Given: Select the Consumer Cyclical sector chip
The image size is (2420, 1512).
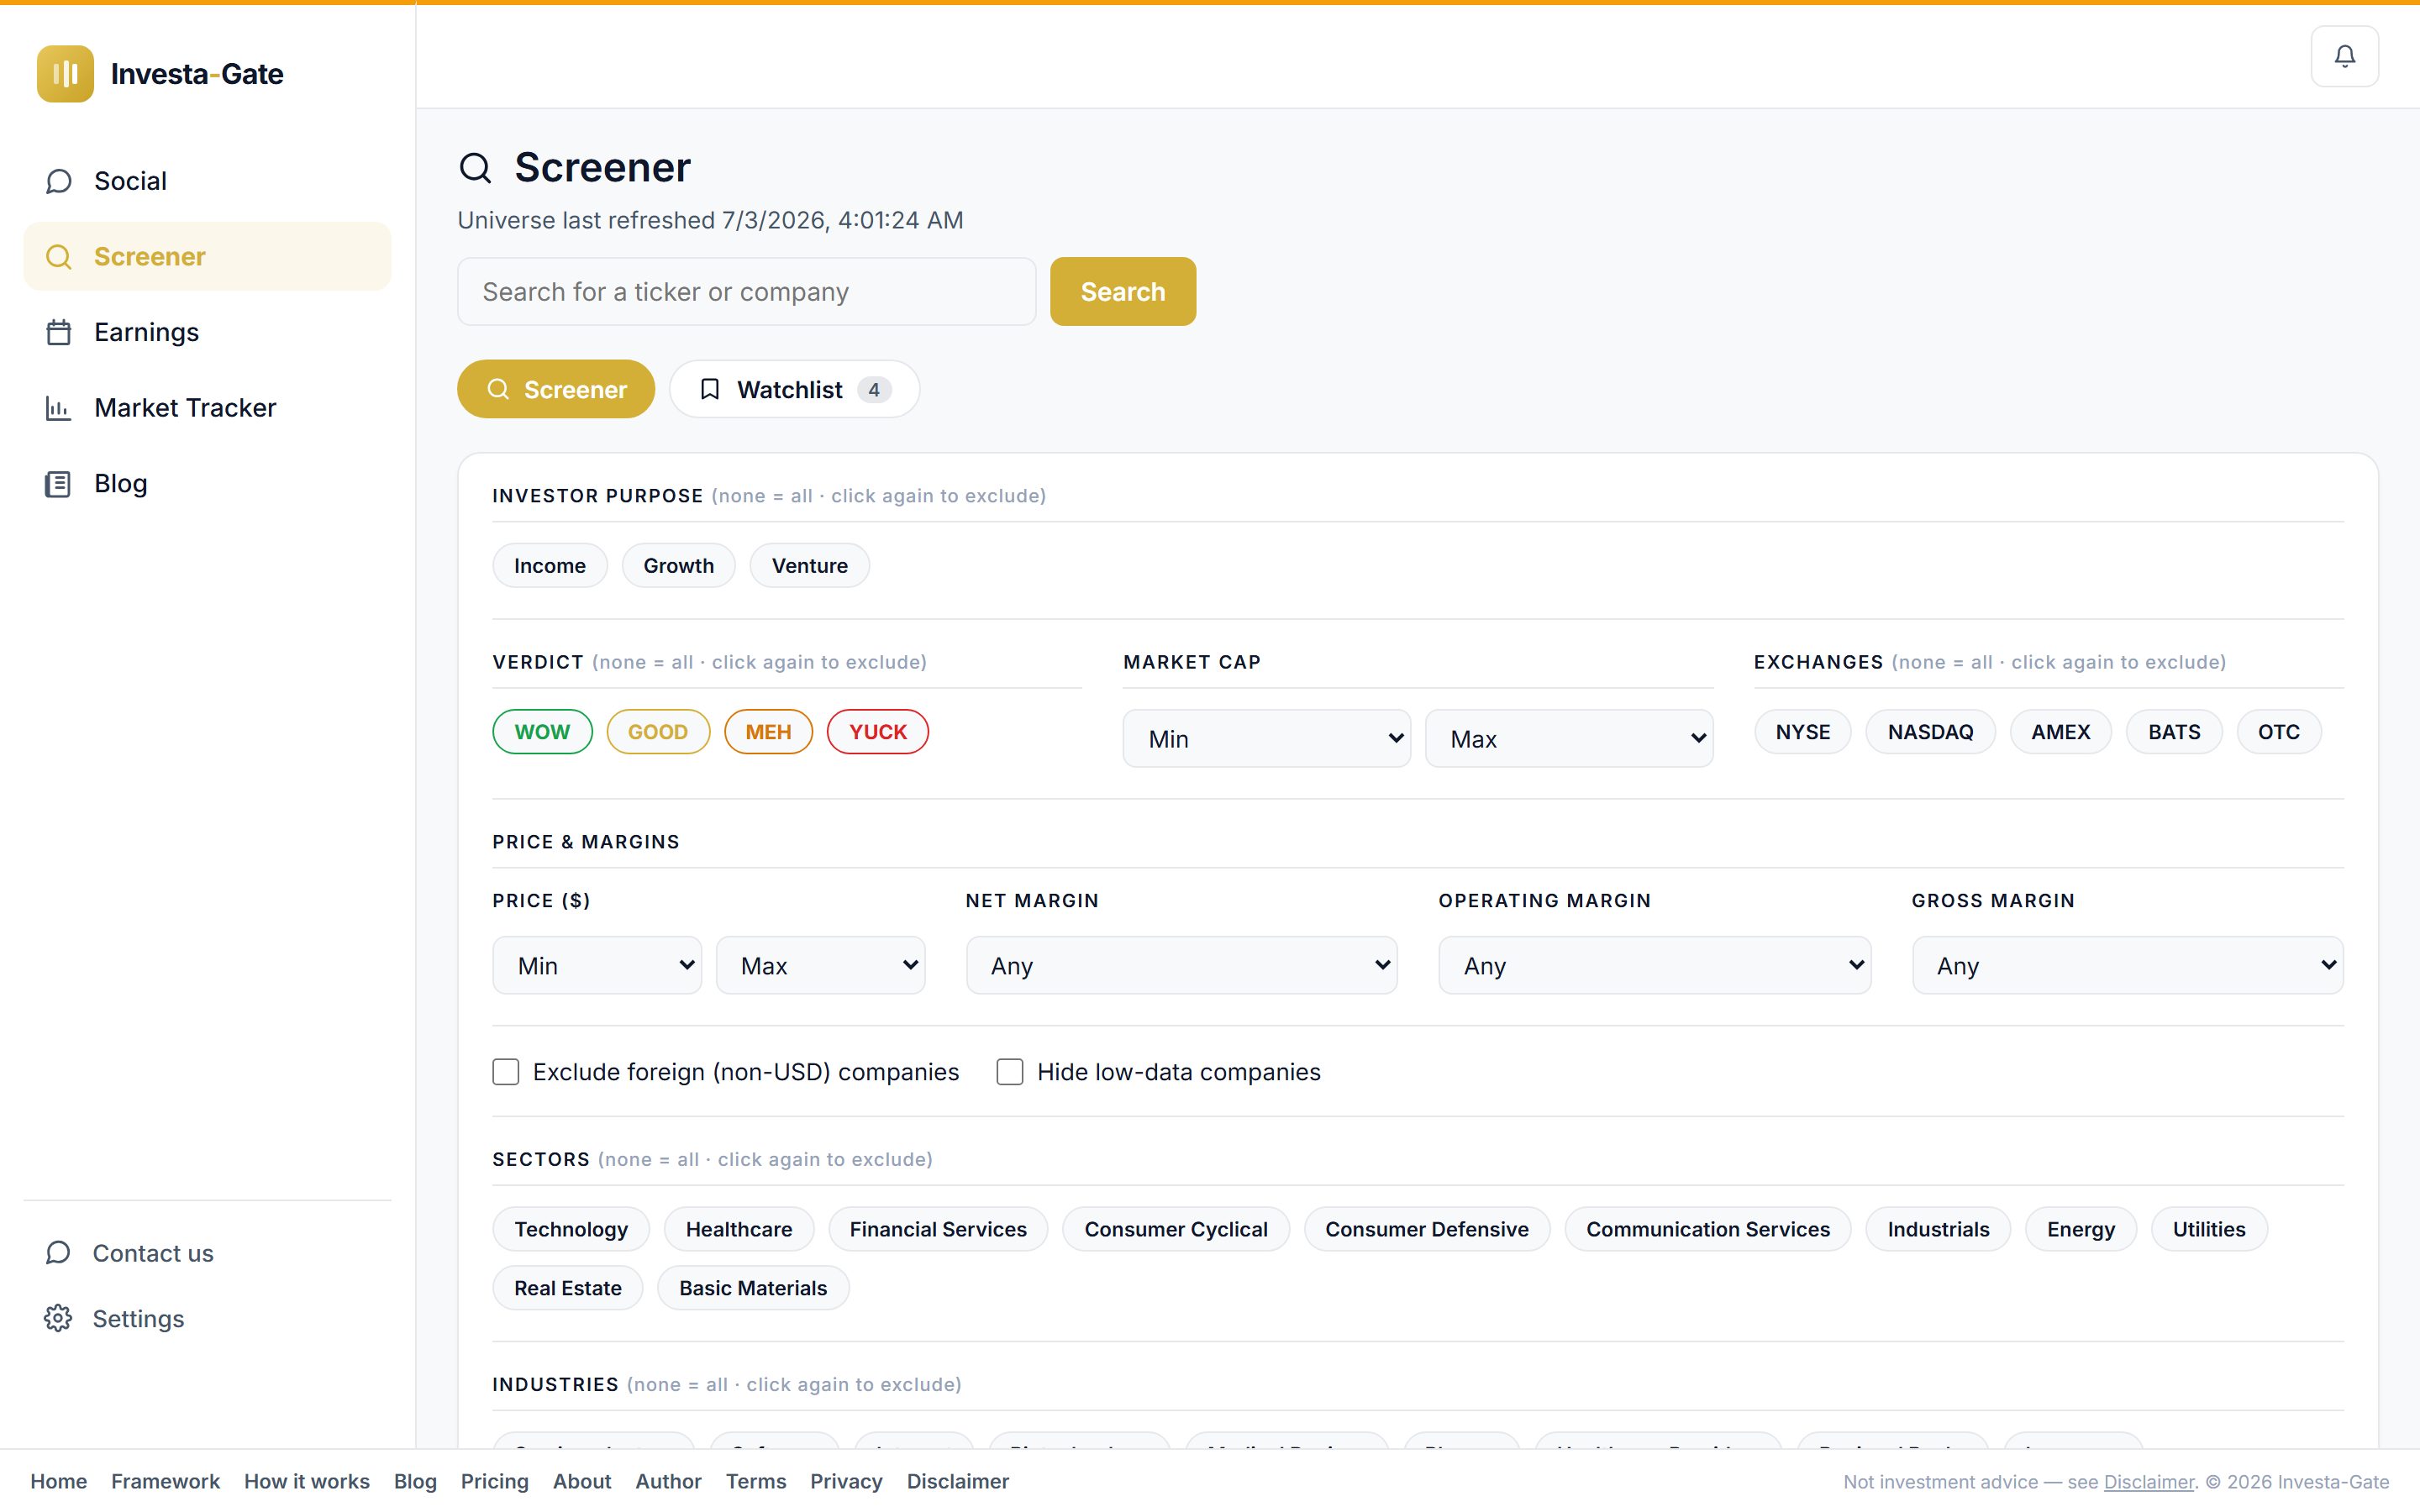Looking at the screenshot, I should (1176, 1229).
